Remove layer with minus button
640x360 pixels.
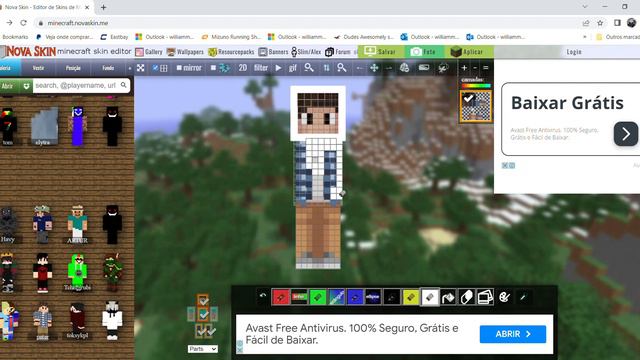[475, 68]
